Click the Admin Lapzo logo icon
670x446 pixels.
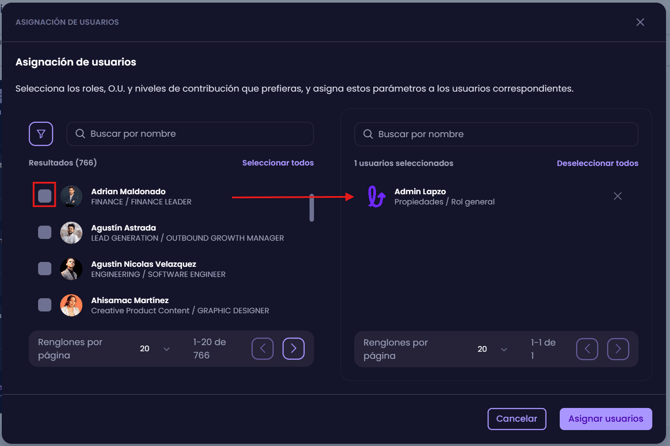376,196
